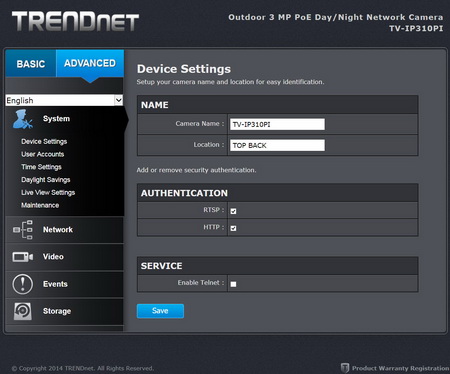
Task: Save the device settings
Action: coord(160,311)
